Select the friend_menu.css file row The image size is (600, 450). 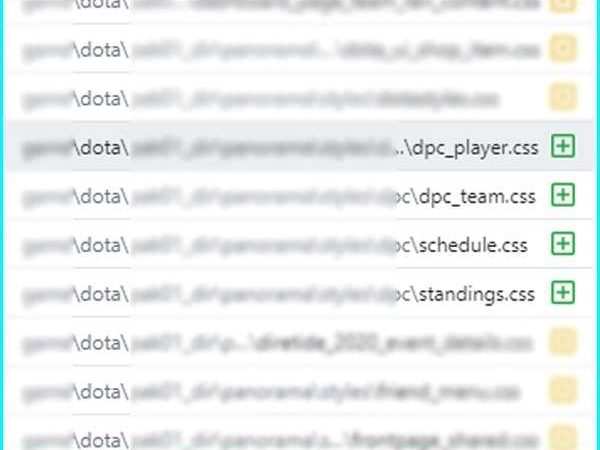pos(299,391)
